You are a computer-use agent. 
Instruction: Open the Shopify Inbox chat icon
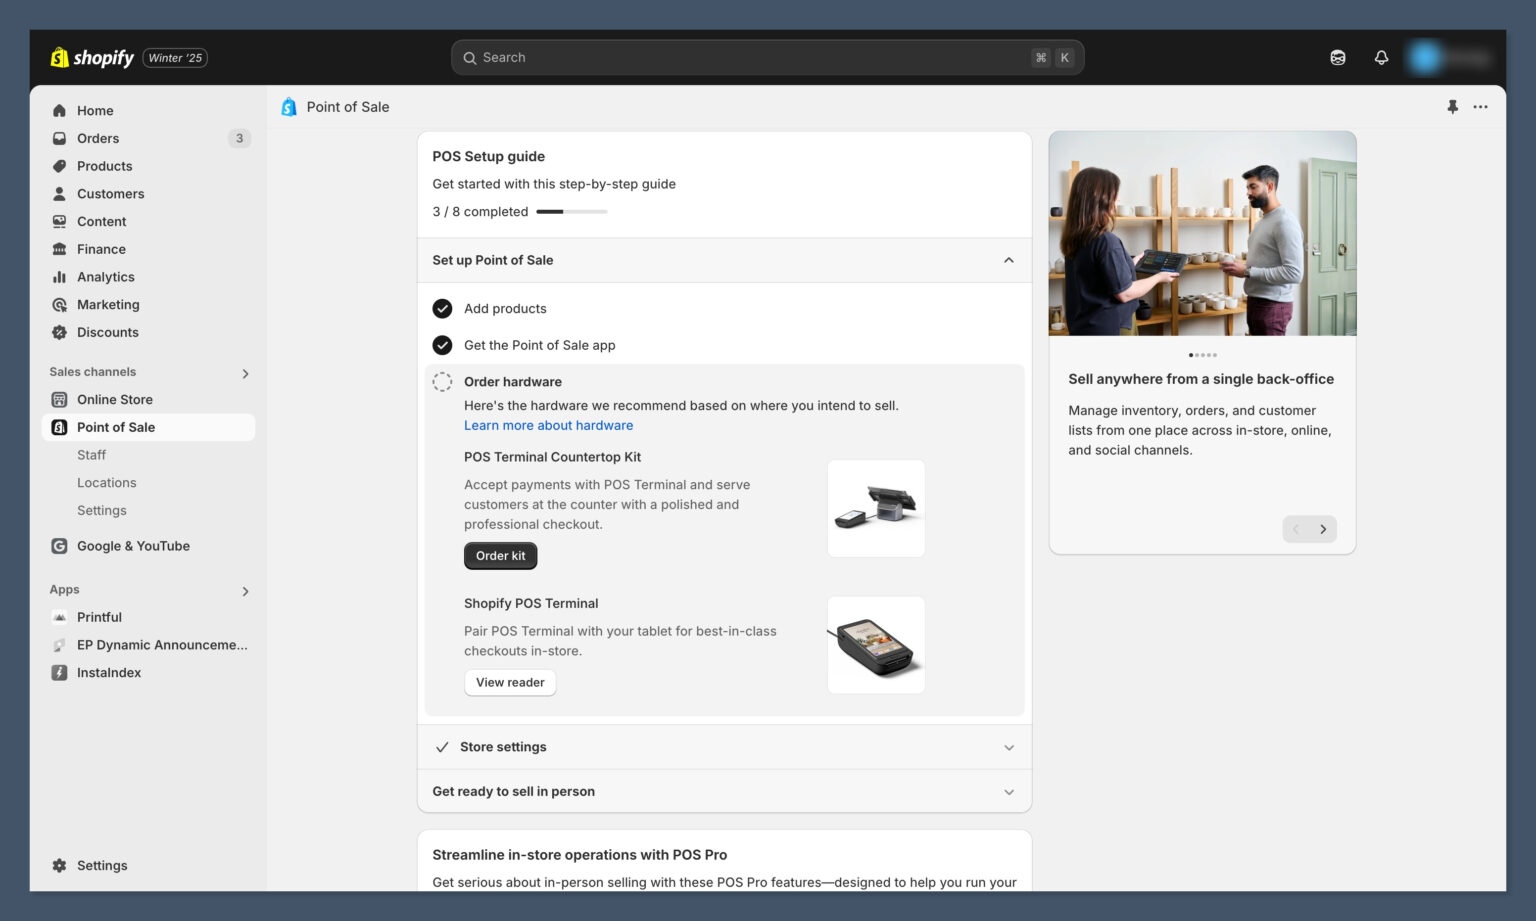(1337, 57)
